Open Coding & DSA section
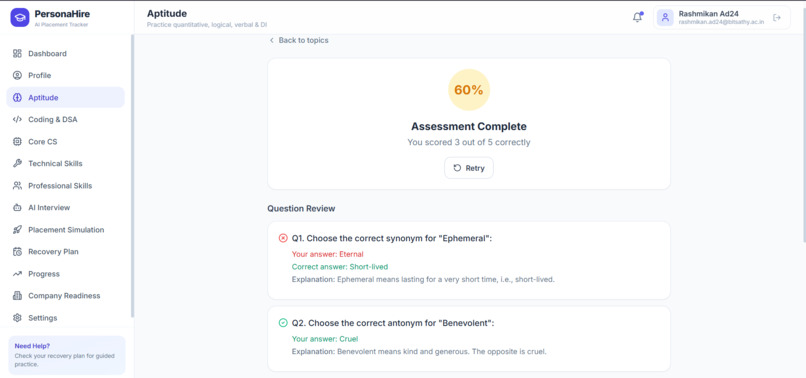 click(x=65, y=119)
